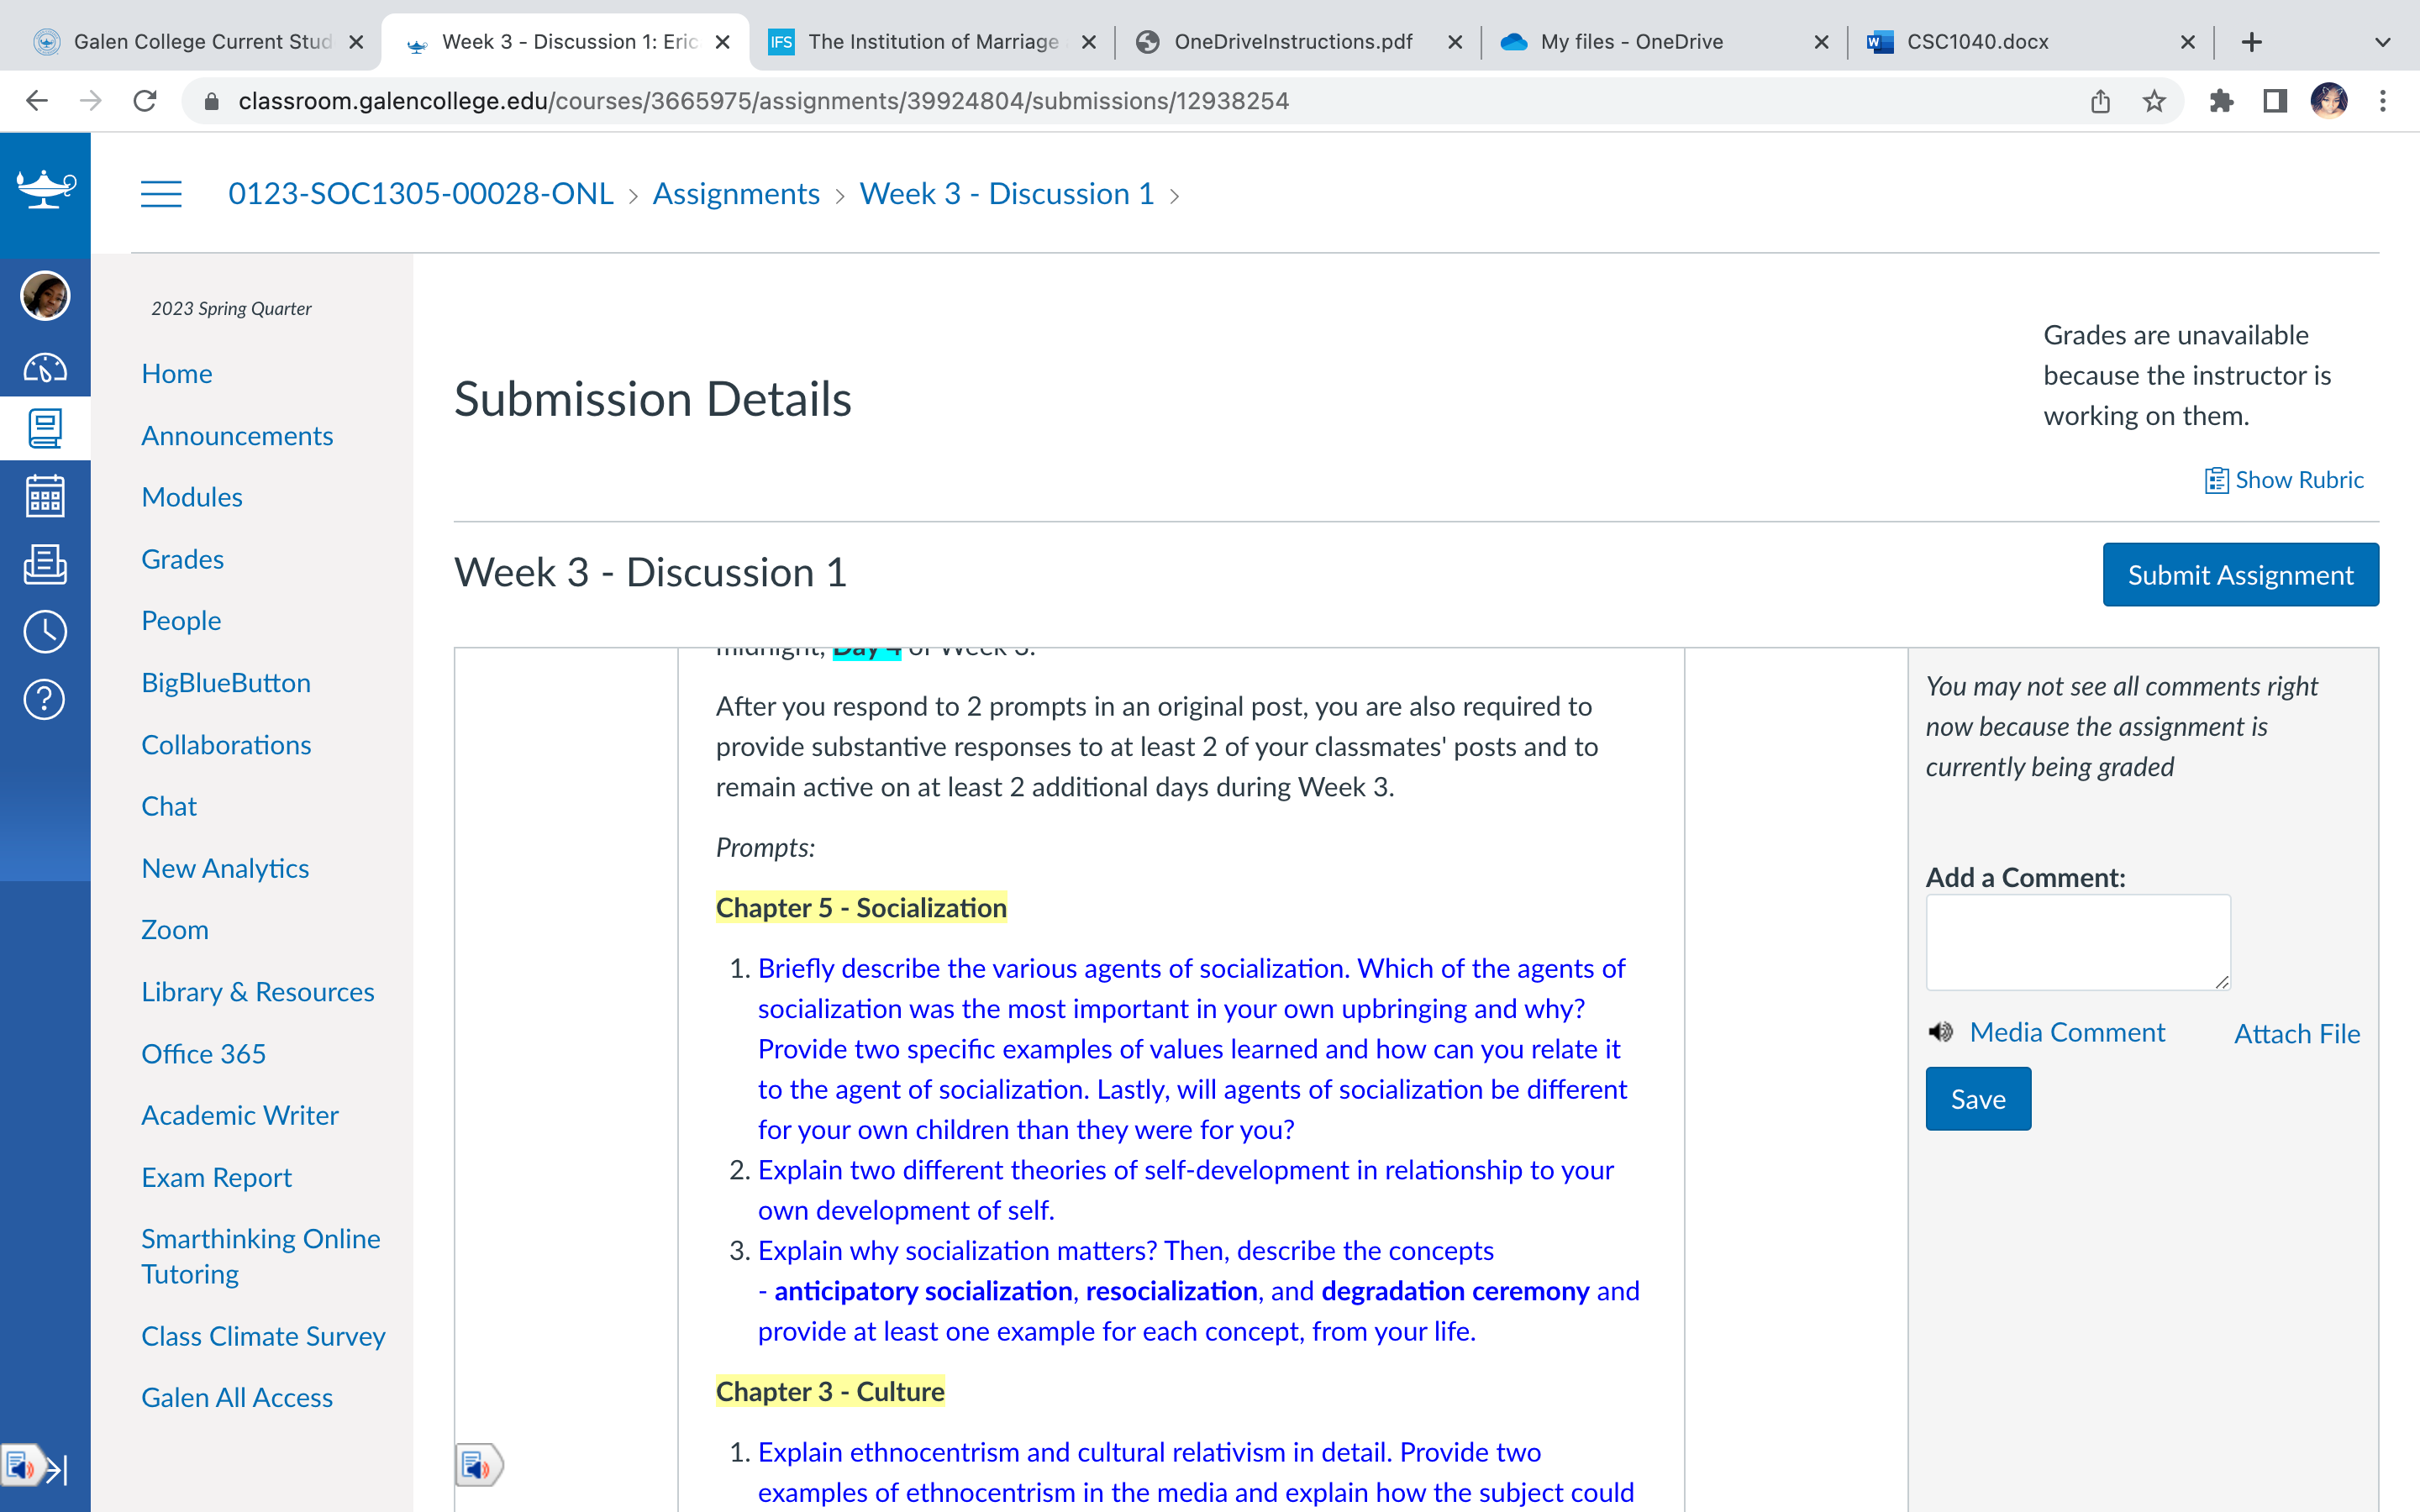Open the History clock icon
2420x1512 pixels.
coord(45,632)
